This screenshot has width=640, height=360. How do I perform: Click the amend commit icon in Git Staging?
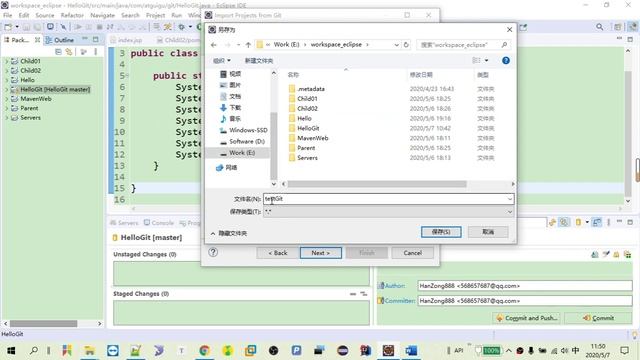pyautogui.click(x=595, y=255)
